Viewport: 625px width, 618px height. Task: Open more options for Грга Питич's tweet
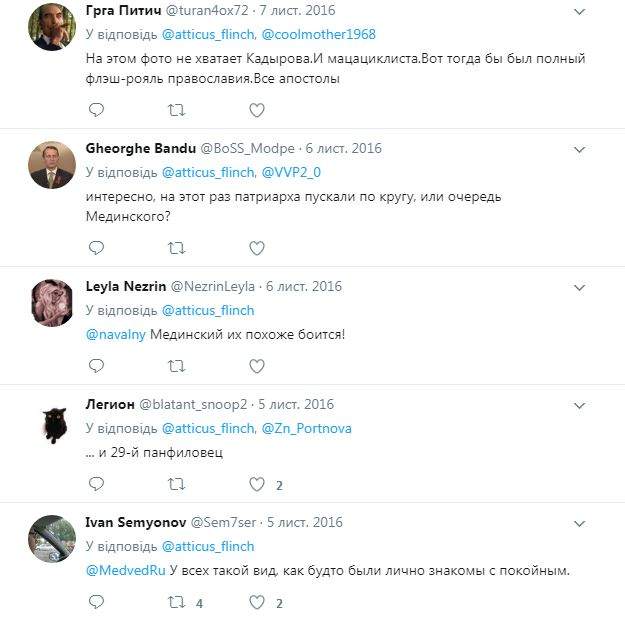click(x=580, y=11)
